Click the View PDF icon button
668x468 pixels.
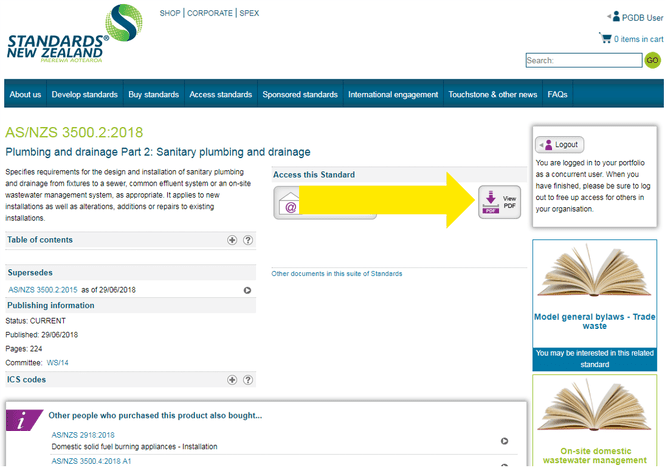pos(499,203)
